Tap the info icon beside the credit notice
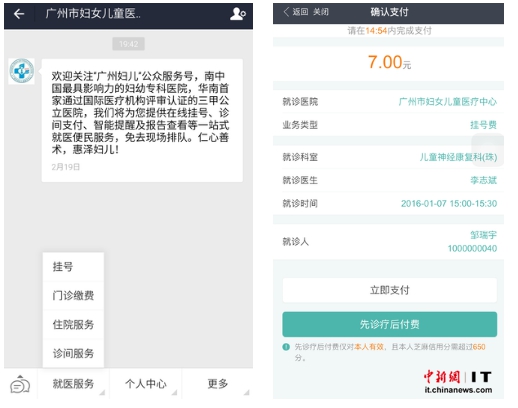The image size is (518, 408). pos(286,347)
